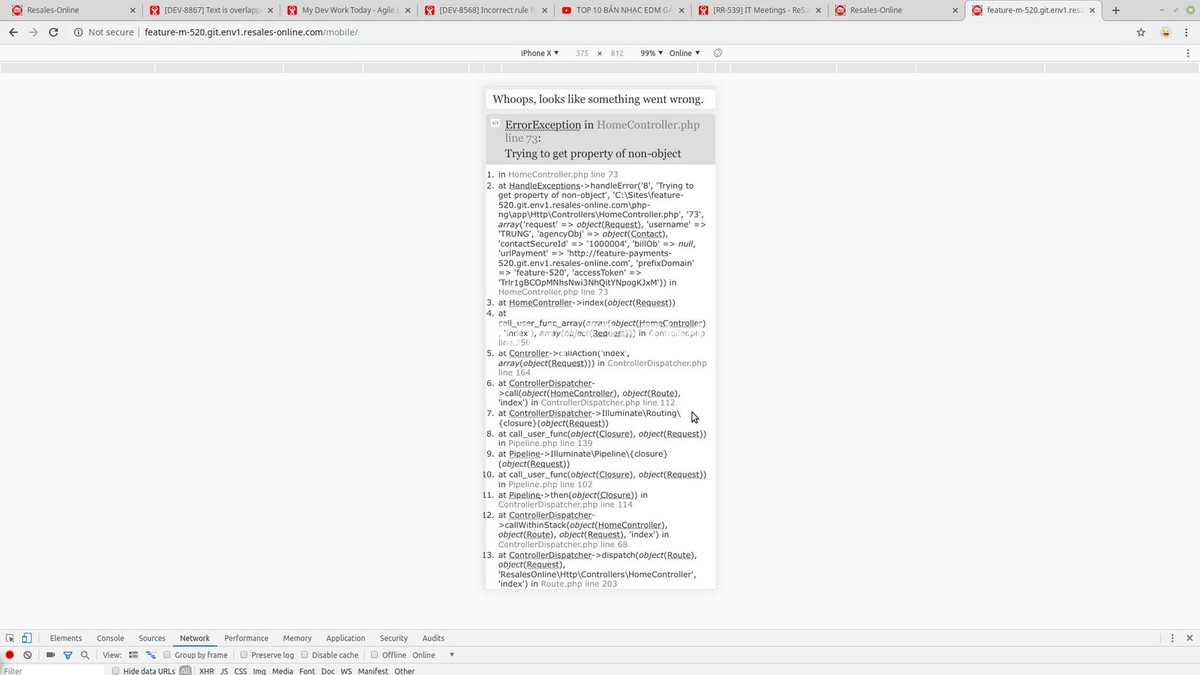Screen dimensions: 1200x675
Task: Open the iPhone X device dropdown
Action: (539, 53)
